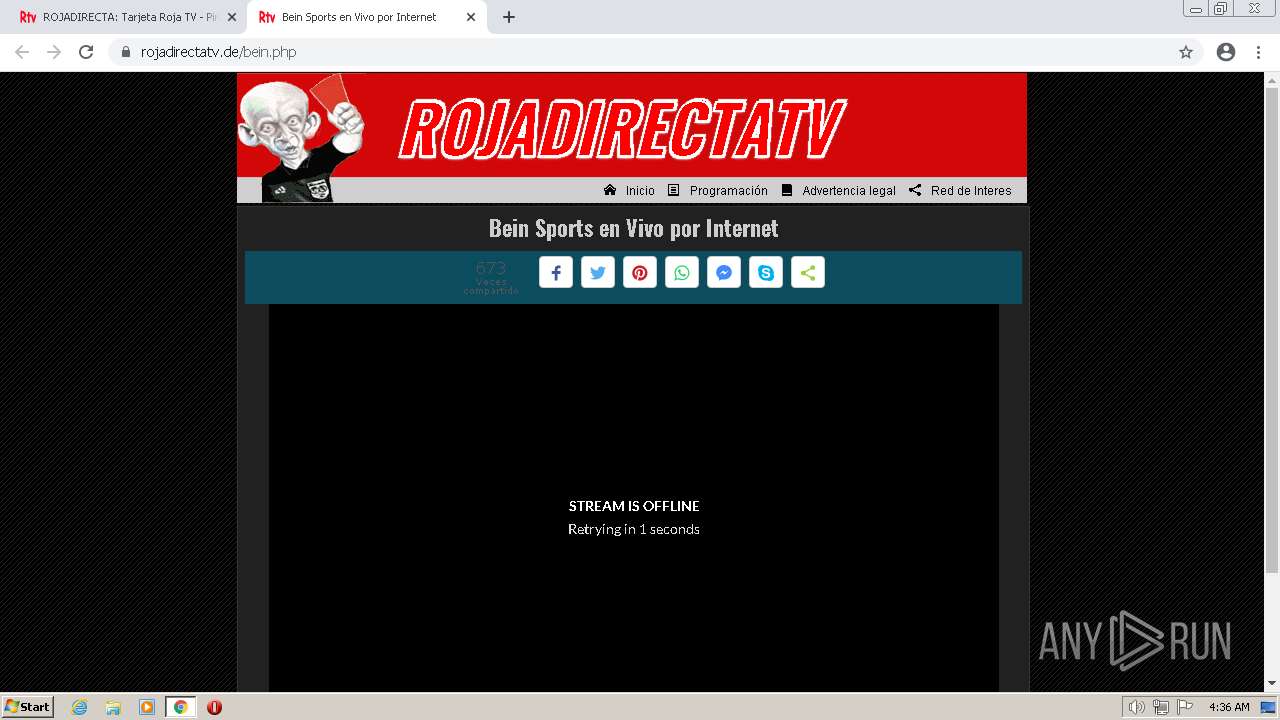
Task: Click the Show desktop button beside the clock
Action: (1268, 707)
